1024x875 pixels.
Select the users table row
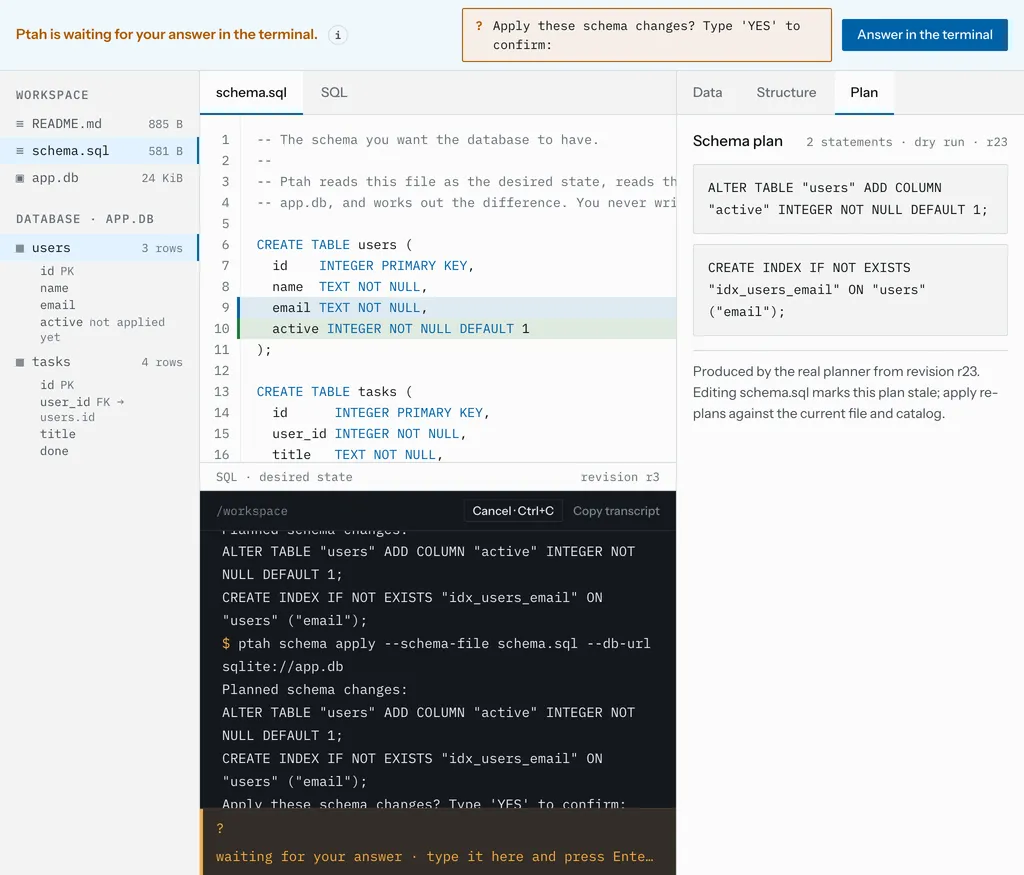click(x=99, y=248)
